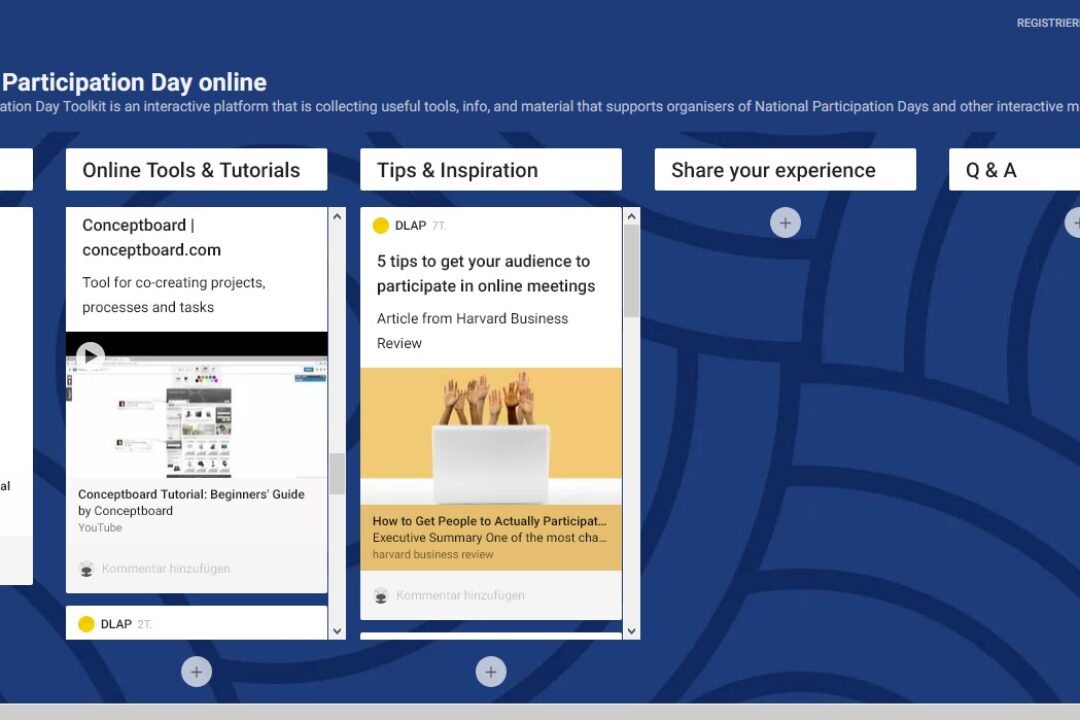Click the yellow DLAP author avatar
This screenshot has height=720, width=1080.
(381, 225)
